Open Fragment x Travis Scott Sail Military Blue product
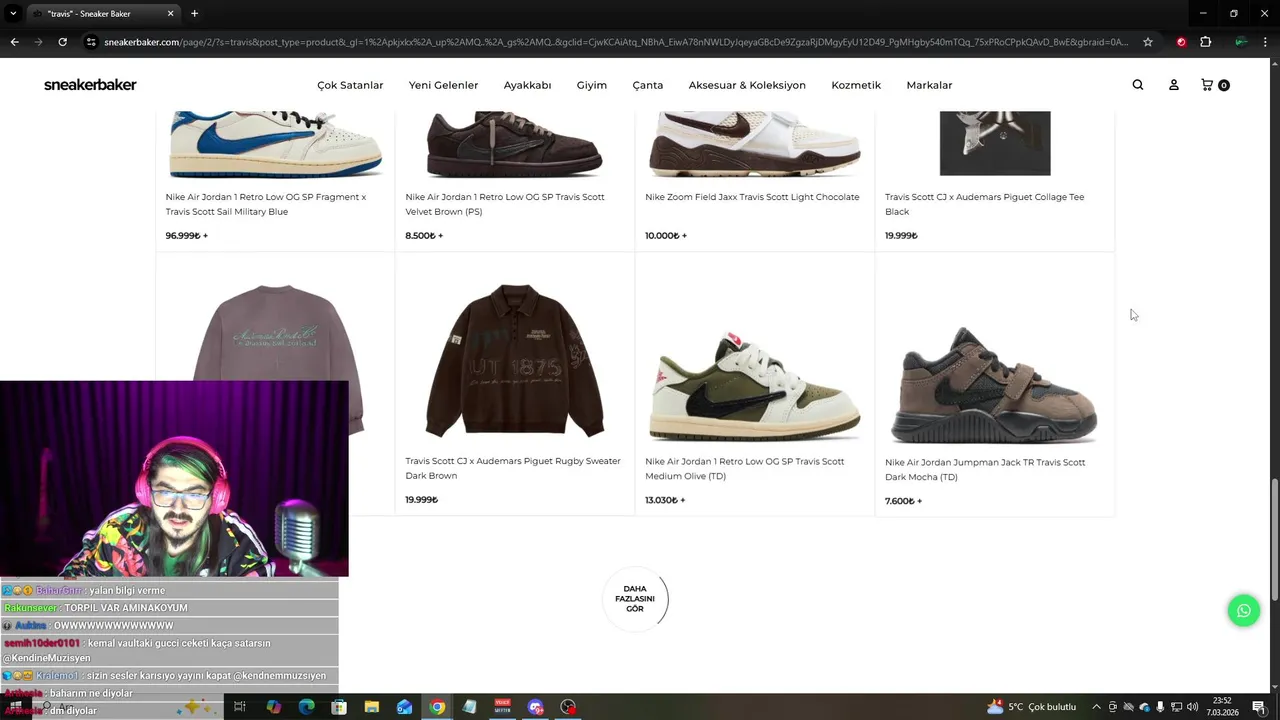The width and height of the screenshot is (1280, 720). (x=266, y=204)
